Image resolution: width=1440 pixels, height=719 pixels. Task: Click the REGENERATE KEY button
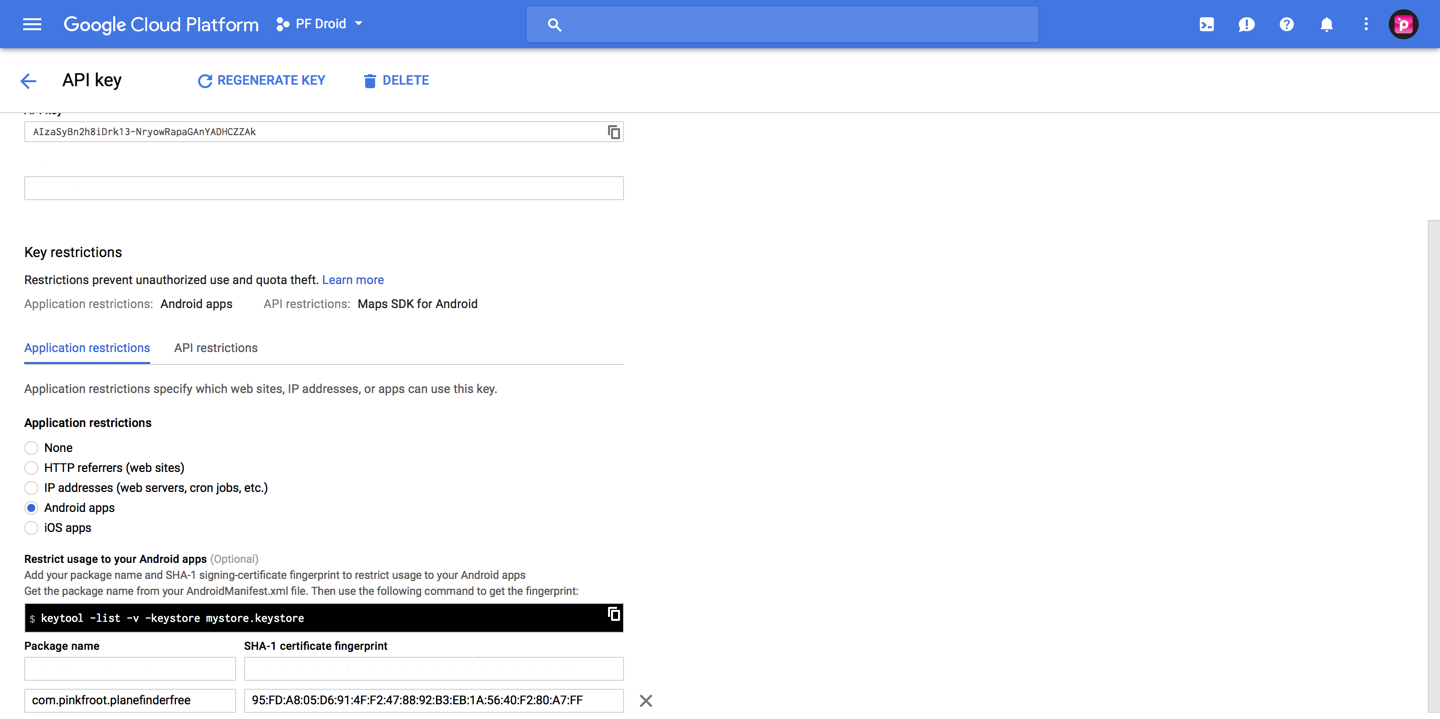point(261,81)
